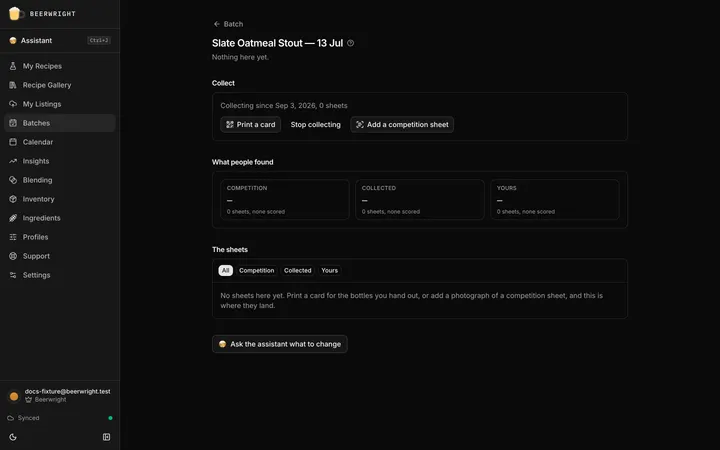Click the Beerwright beer mug logo
720x450 pixels.
(15, 13)
